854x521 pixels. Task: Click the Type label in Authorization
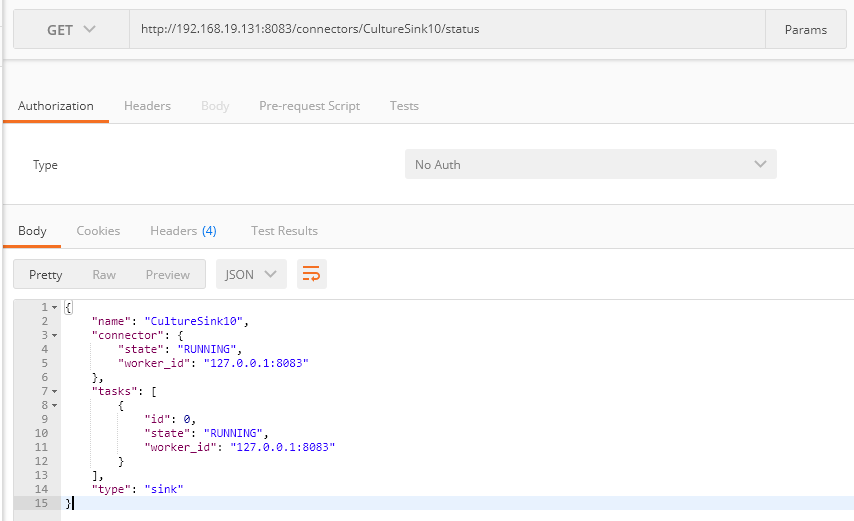tap(45, 165)
